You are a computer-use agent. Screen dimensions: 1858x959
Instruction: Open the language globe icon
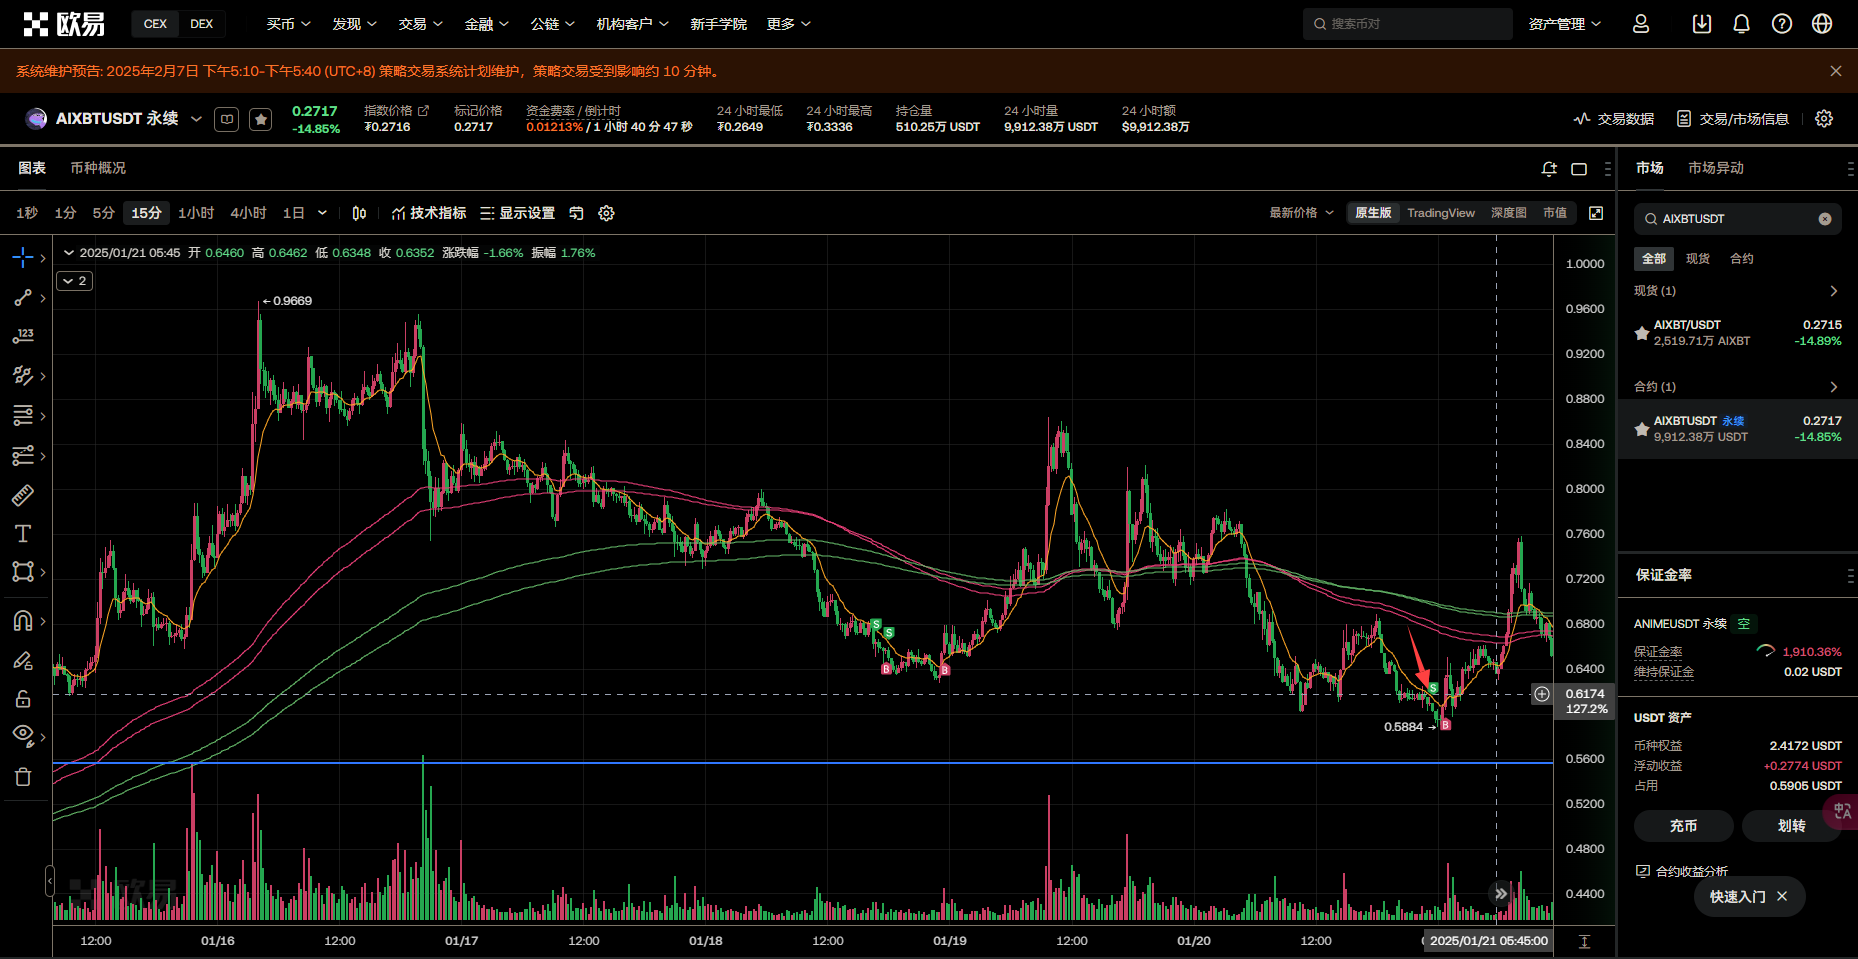(x=1822, y=24)
